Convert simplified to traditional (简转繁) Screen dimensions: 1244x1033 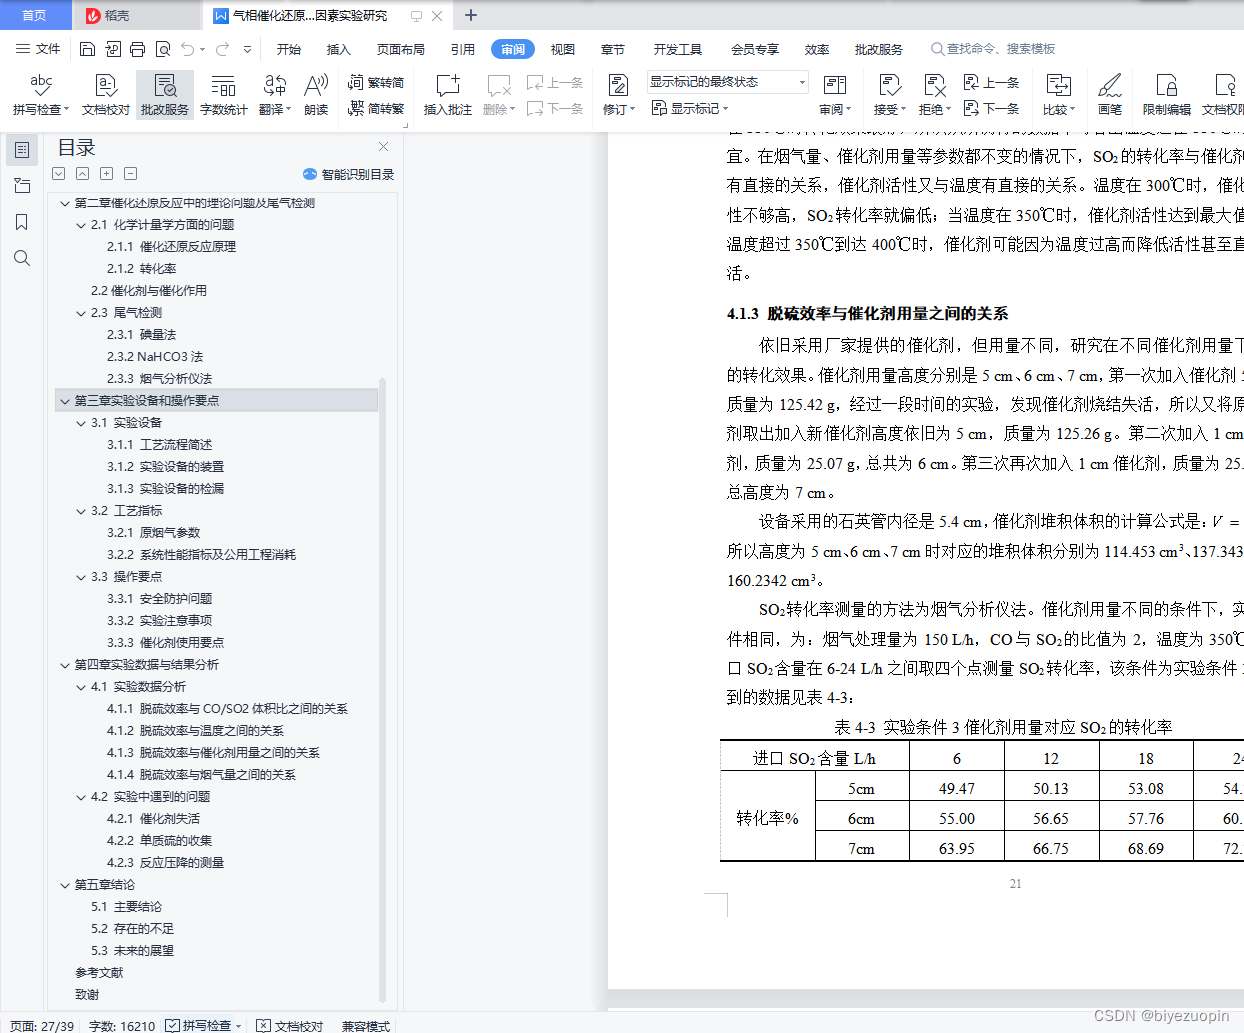click(x=376, y=108)
